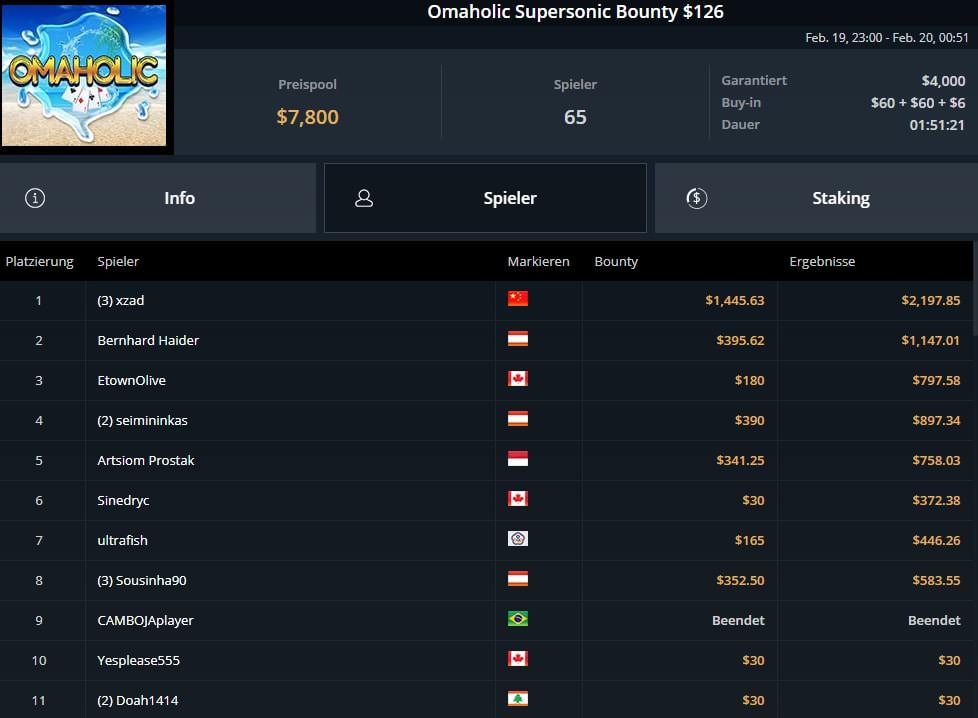Click the Lebanon flag for Doah1414

pos(517,699)
